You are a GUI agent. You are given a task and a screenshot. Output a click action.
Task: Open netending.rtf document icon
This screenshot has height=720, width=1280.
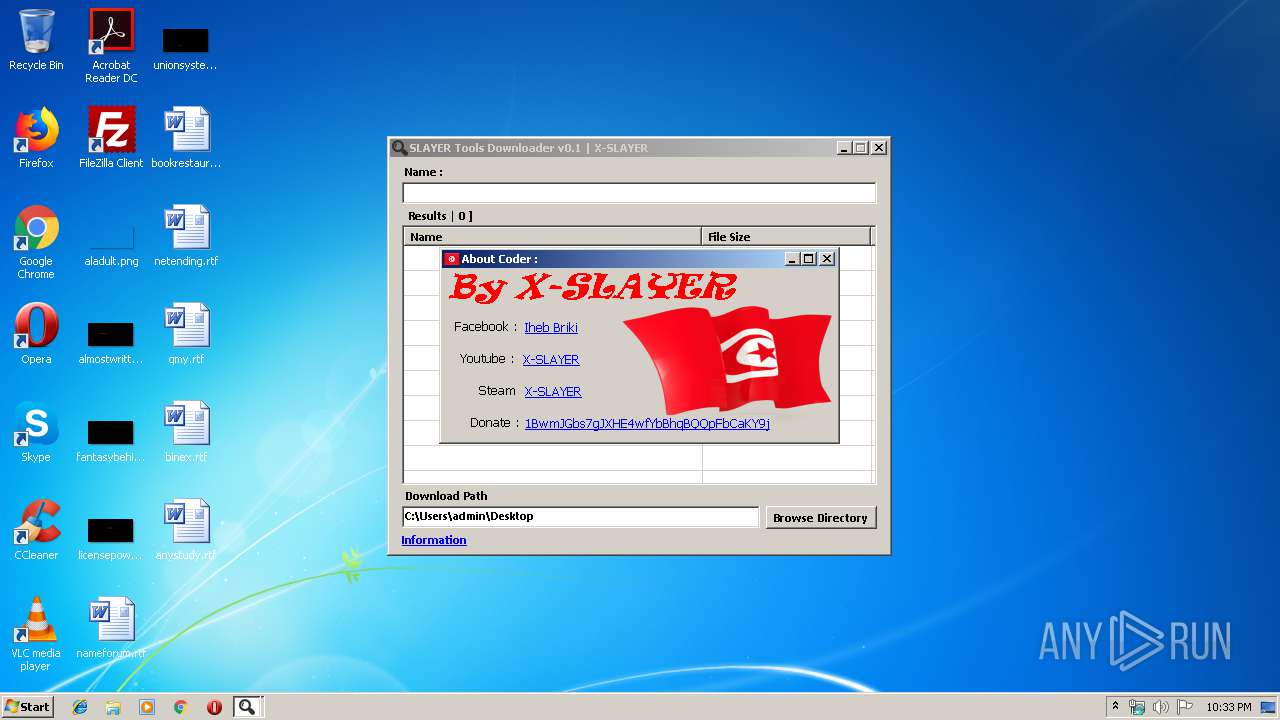point(186,236)
